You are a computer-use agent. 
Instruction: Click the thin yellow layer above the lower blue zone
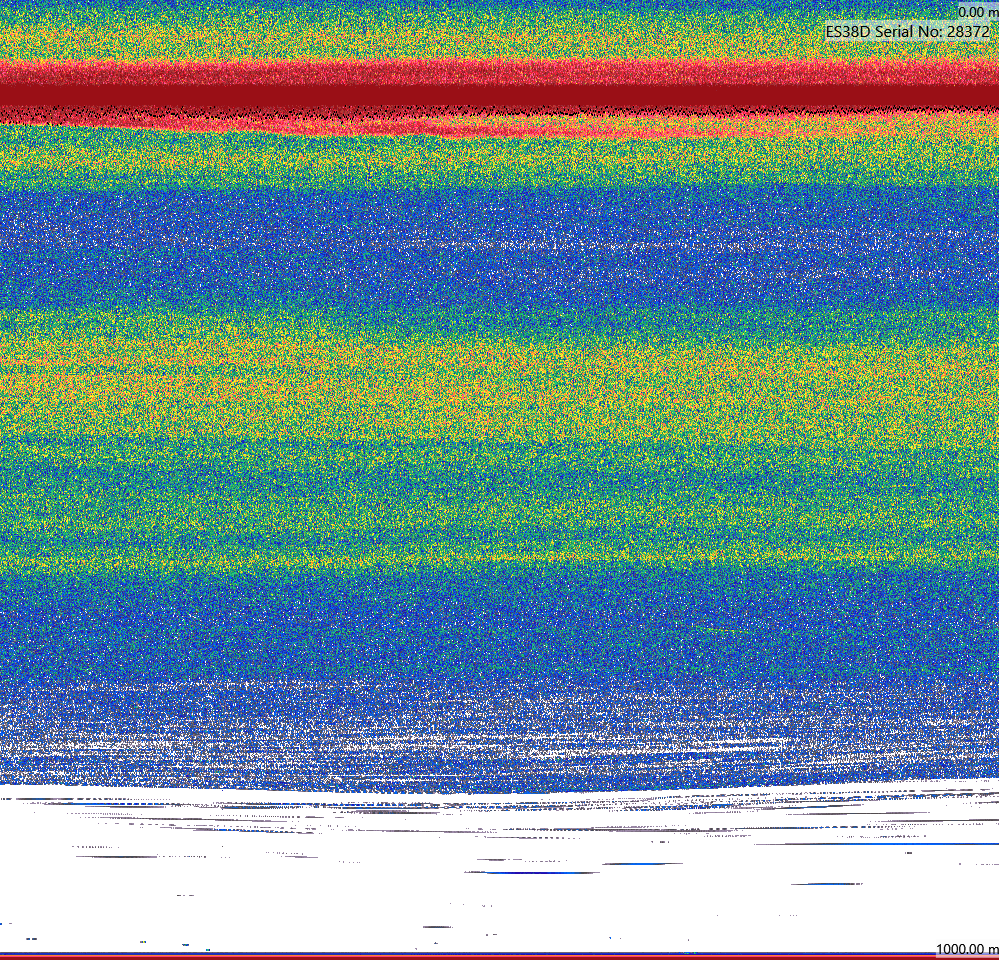click(x=500, y=556)
